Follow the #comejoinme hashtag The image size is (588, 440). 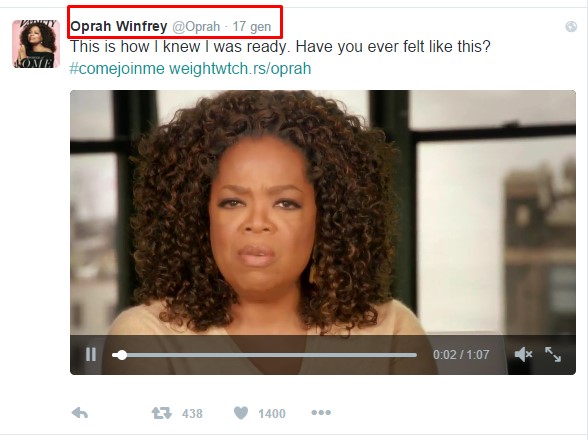[117, 69]
